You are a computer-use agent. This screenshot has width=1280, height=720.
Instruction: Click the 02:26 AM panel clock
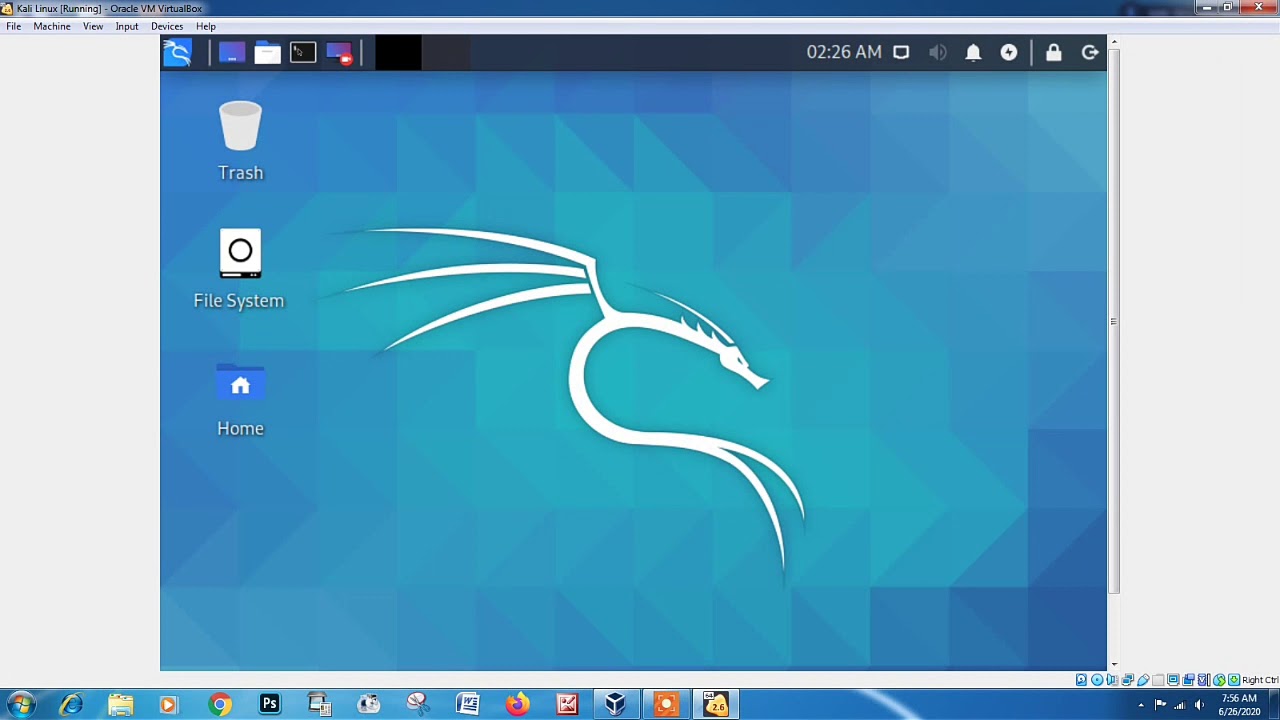point(844,52)
